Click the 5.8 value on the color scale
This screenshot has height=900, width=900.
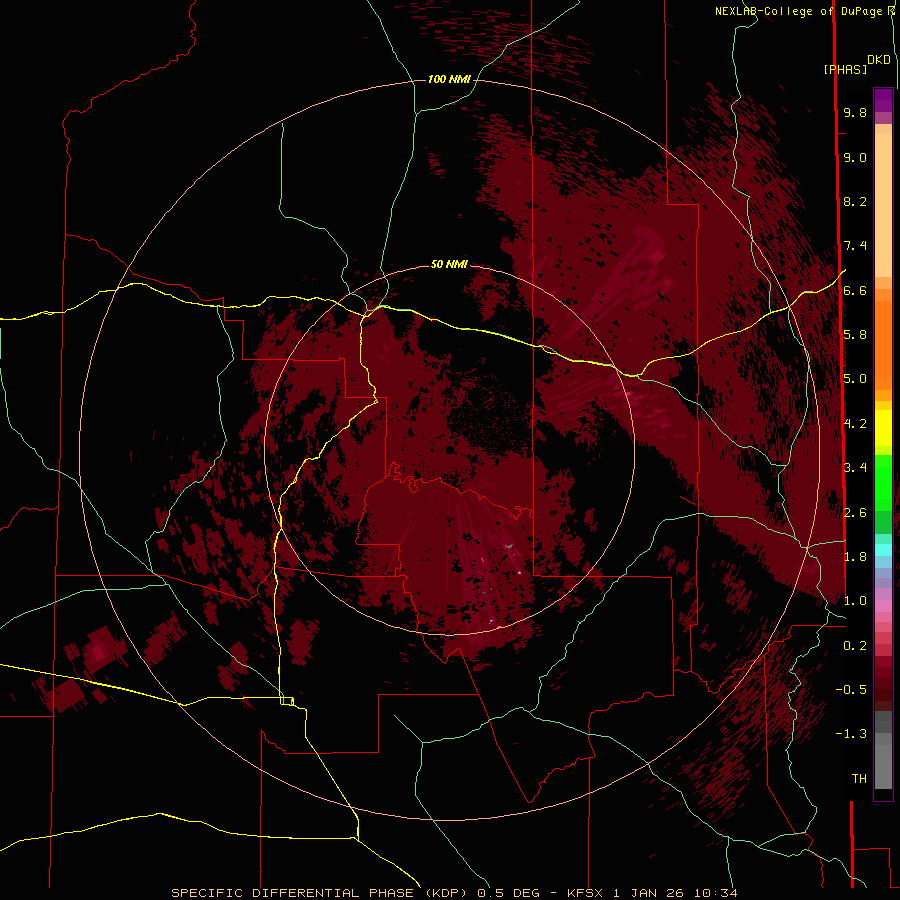tap(855, 335)
